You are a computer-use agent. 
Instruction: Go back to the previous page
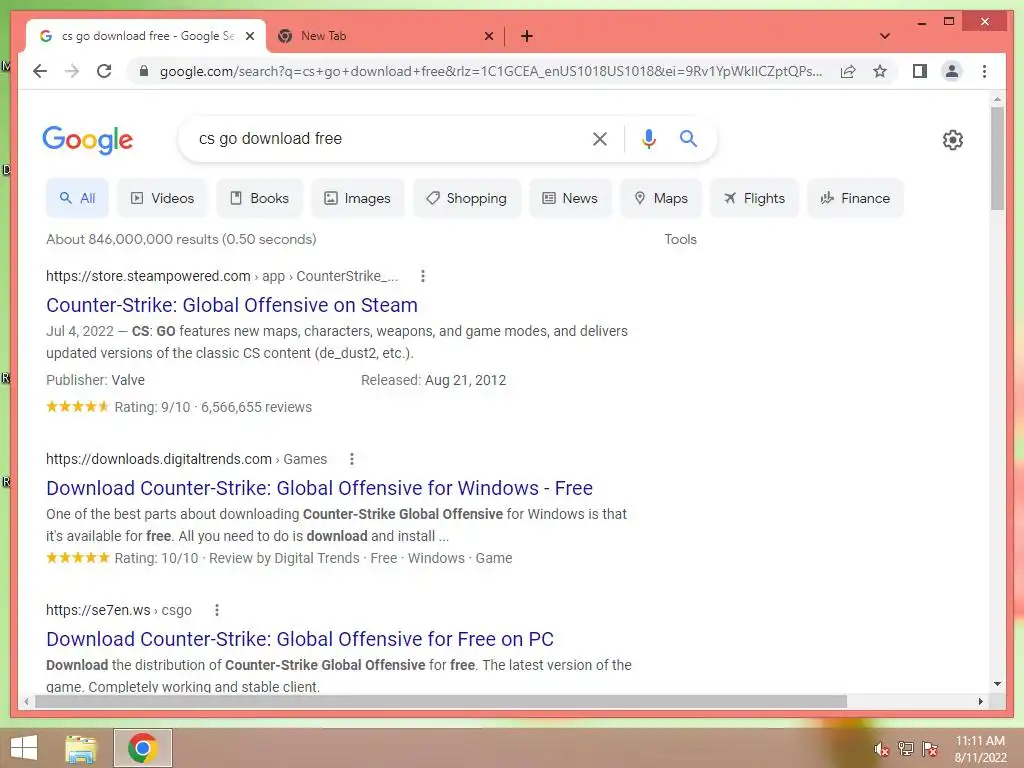40,71
